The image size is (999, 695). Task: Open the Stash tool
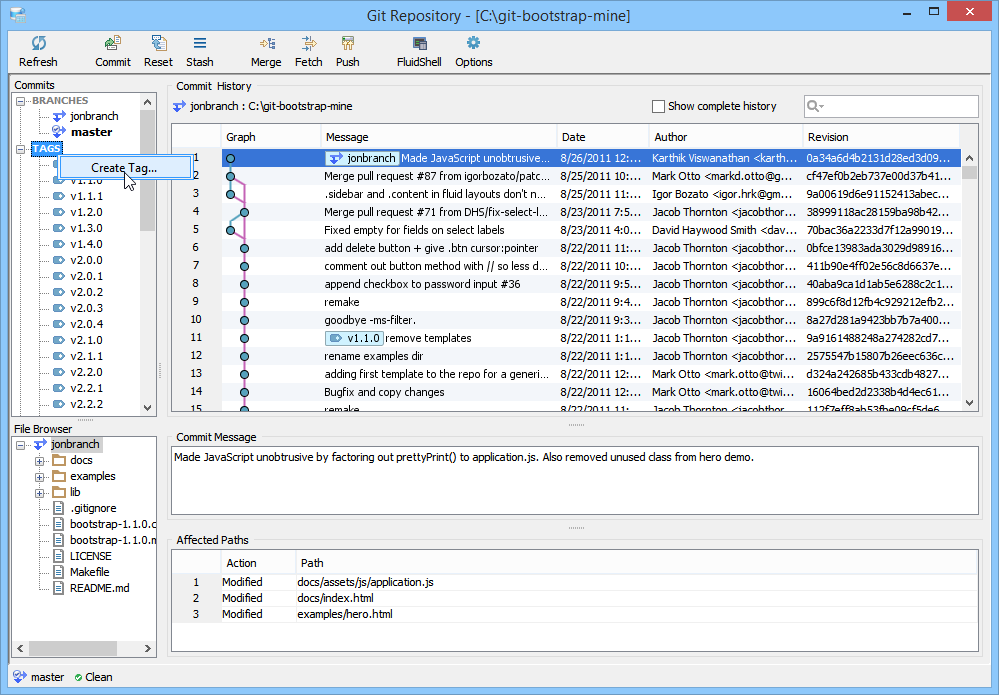(x=200, y=44)
